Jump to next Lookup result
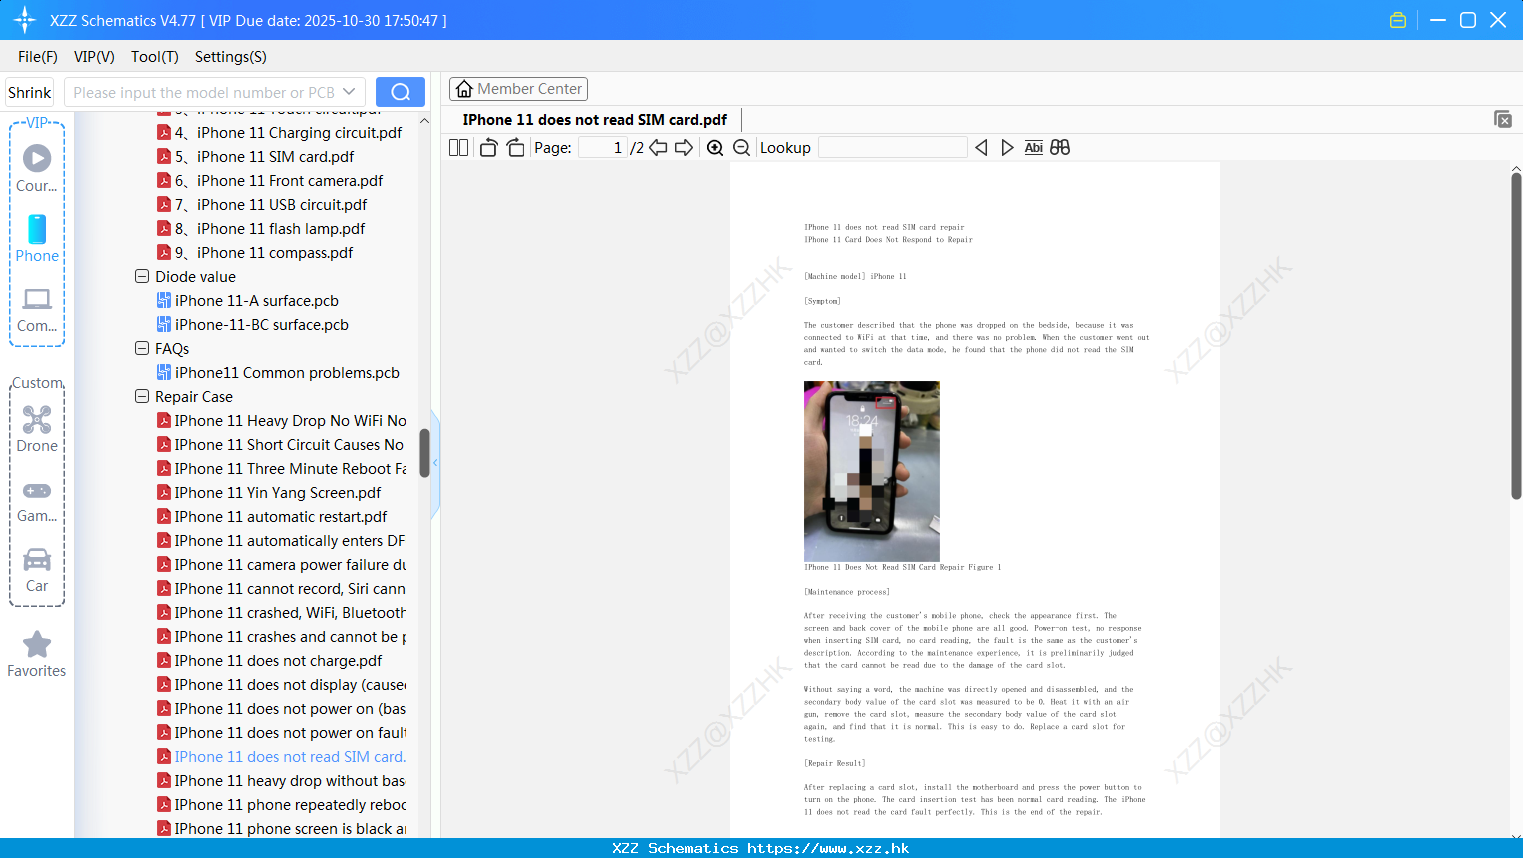 point(1007,148)
